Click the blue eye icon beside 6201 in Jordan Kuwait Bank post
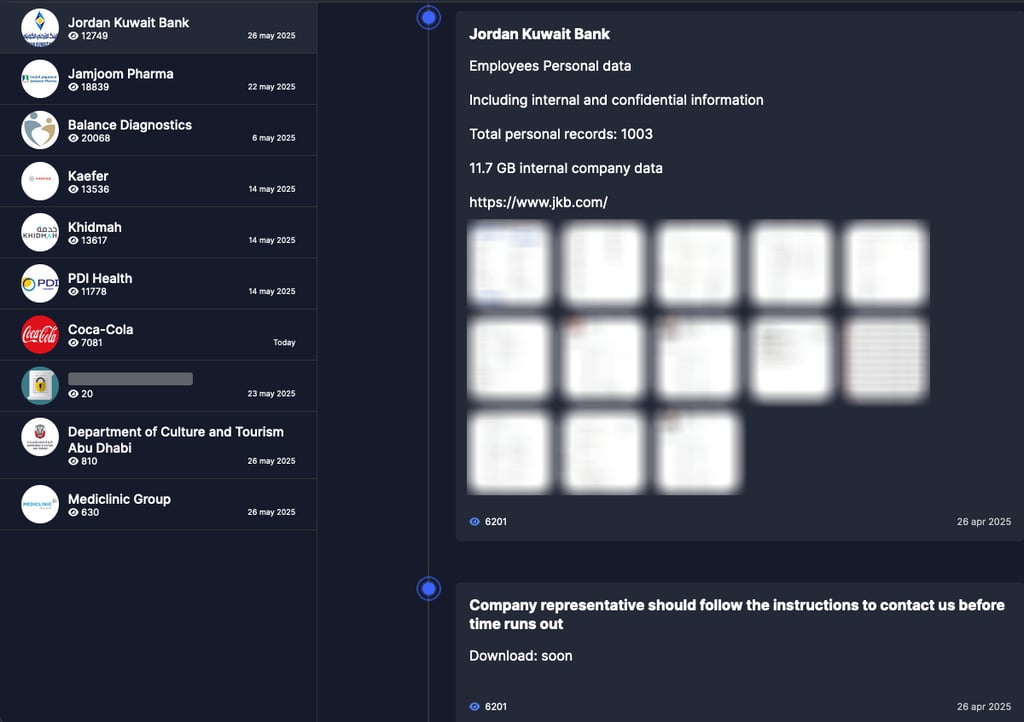Image resolution: width=1024 pixels, height=722 pixels. 475,522
